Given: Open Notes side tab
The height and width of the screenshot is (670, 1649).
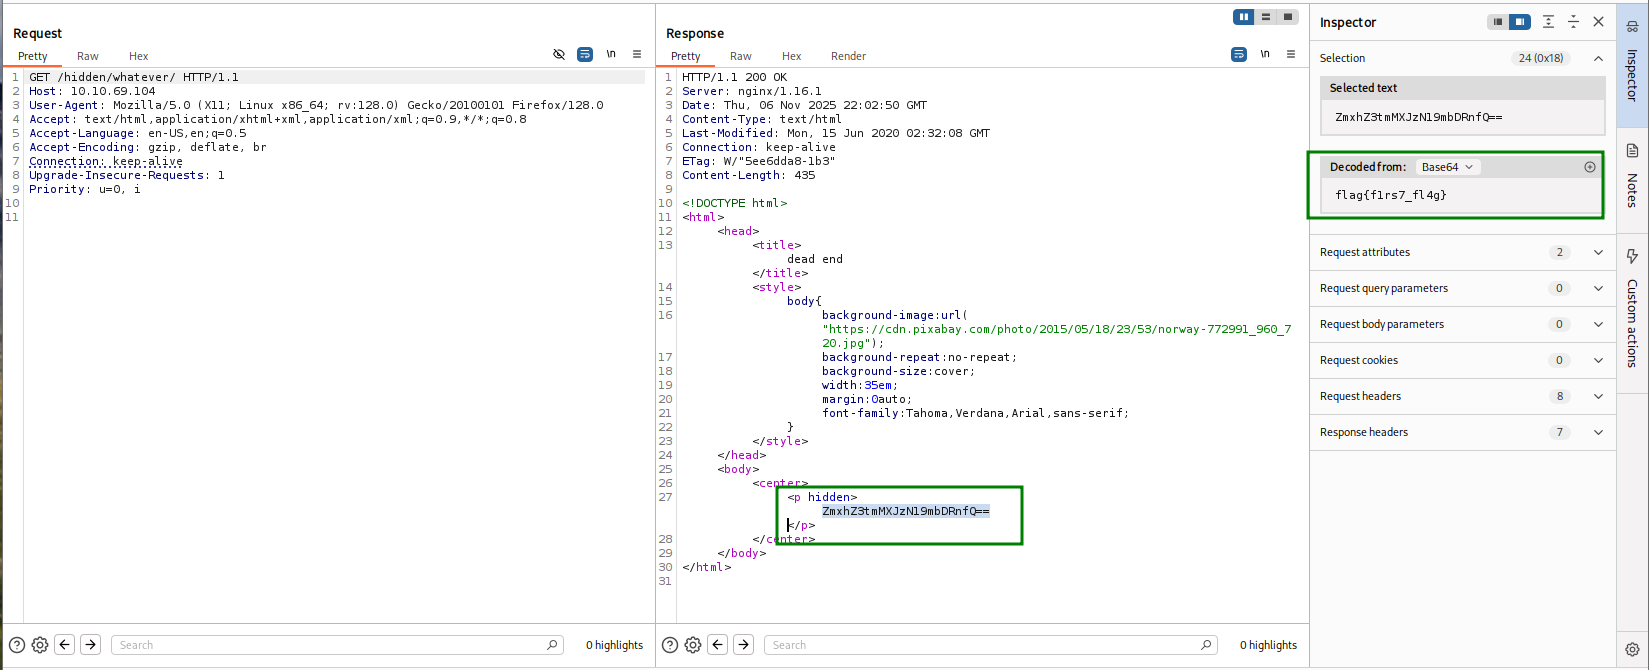Looking at the screenshot, I should click(1632, 176).
